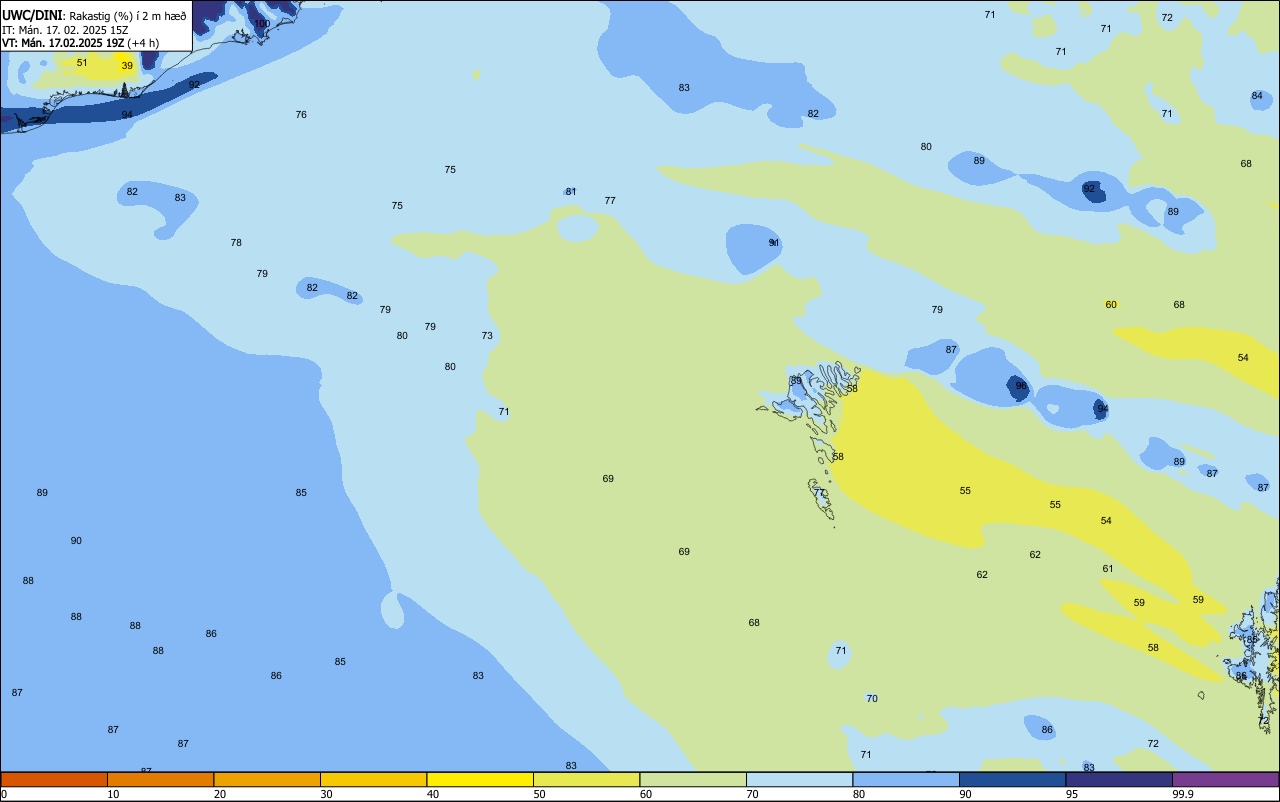The image size is (1280, 802).
Task: Click the legend label '95'
Action: click(1072, 794)
